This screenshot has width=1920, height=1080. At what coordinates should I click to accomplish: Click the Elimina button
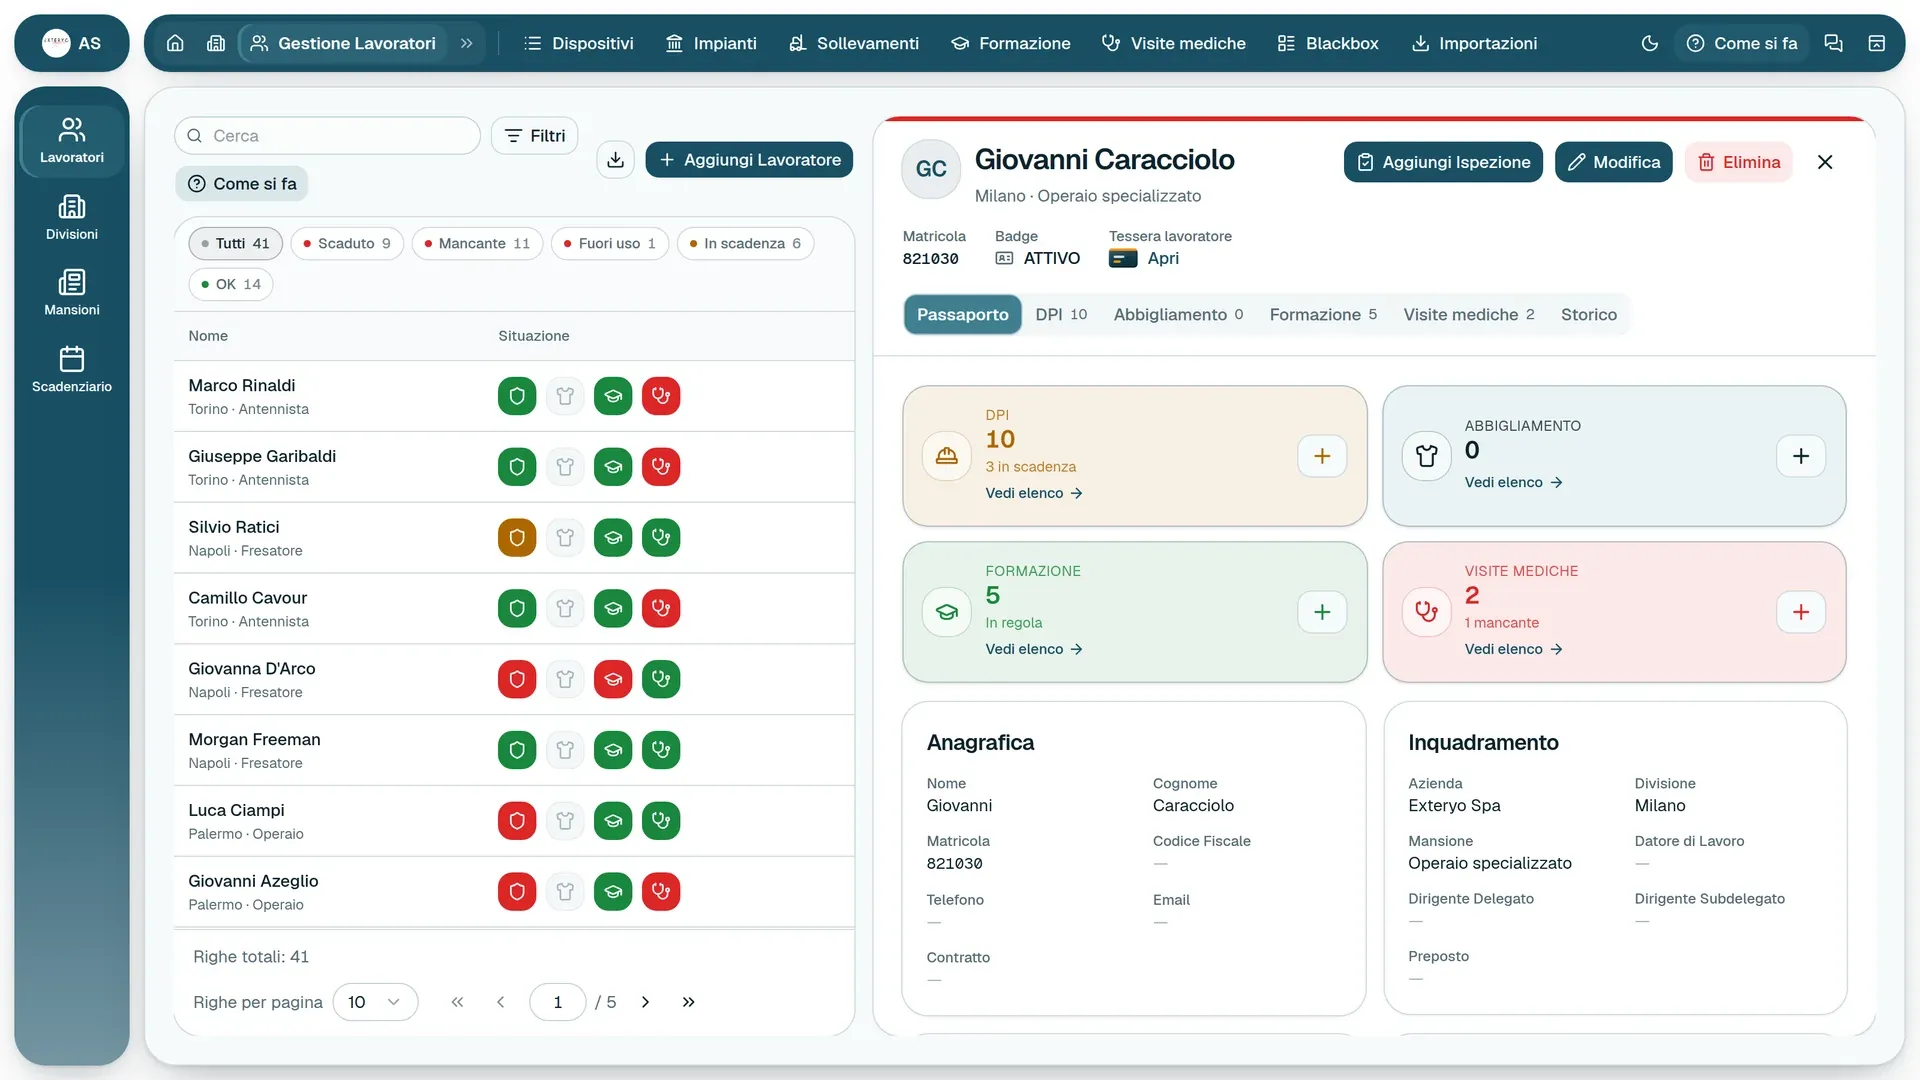tap(1739, 162)
